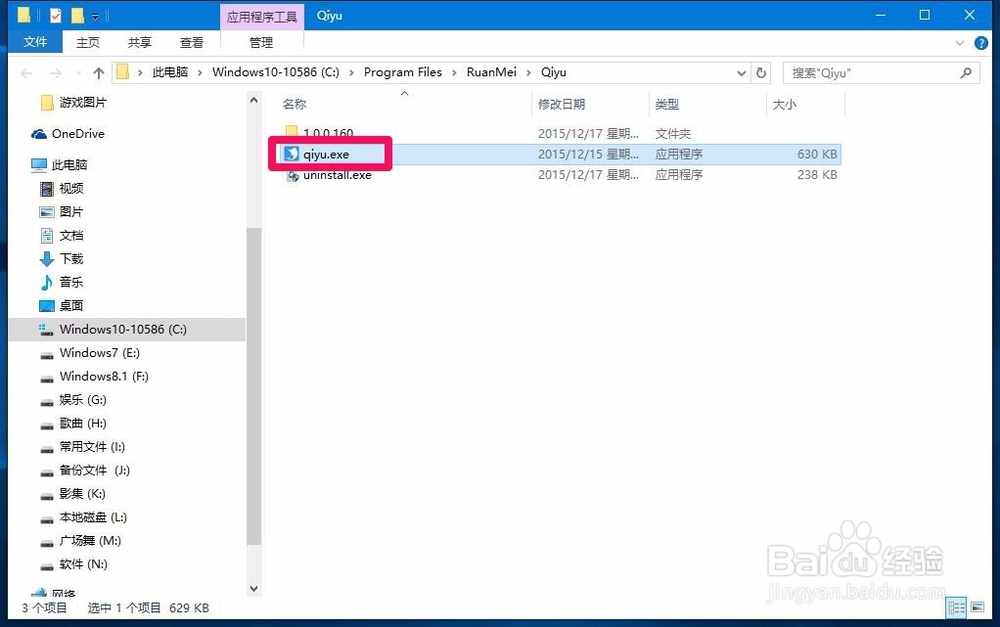Select OneDrive in navigation pane

(78, 133)
